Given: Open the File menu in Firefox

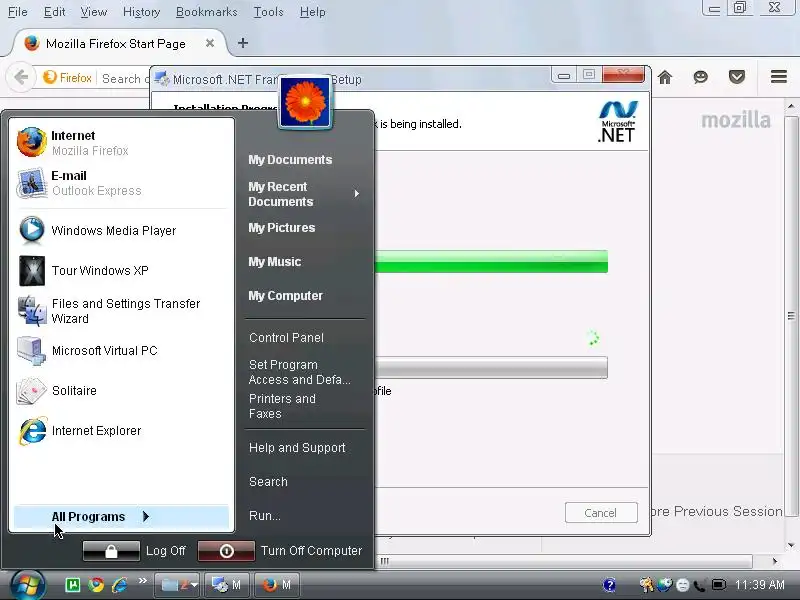Looking at the screenshot, I should coord(18,12).
